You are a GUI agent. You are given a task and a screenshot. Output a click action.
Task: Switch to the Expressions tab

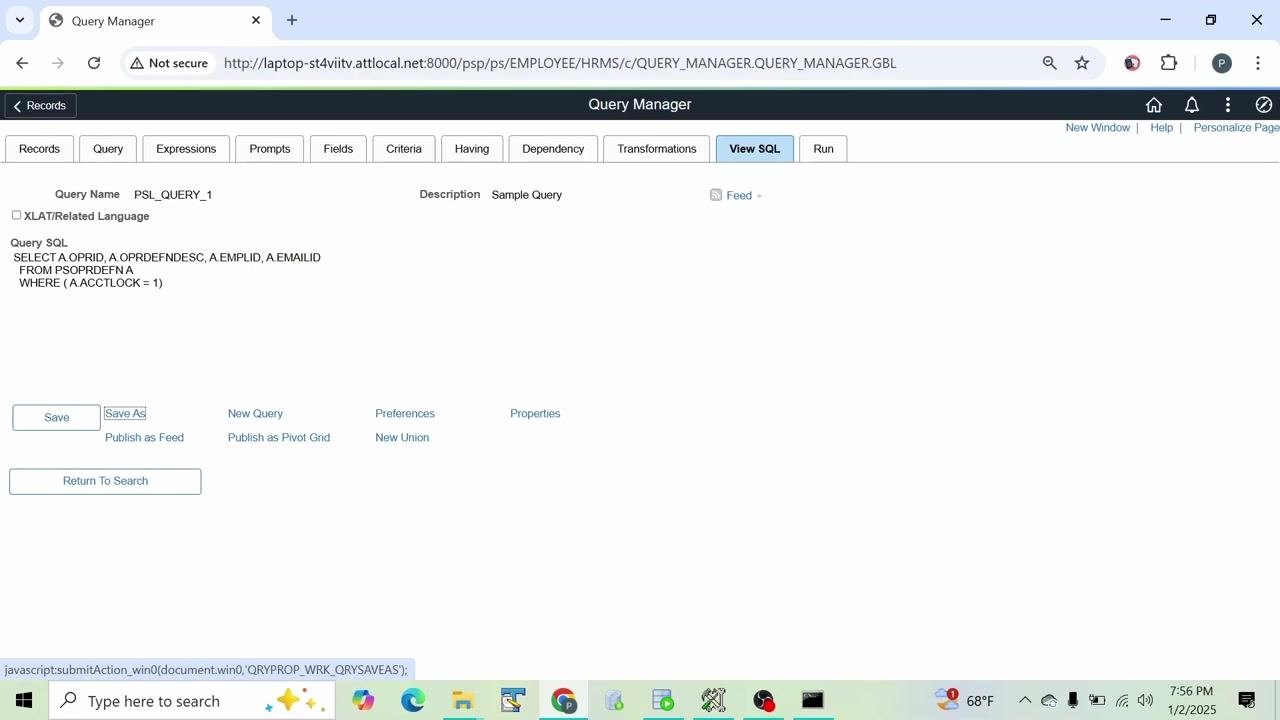[186, 149]
